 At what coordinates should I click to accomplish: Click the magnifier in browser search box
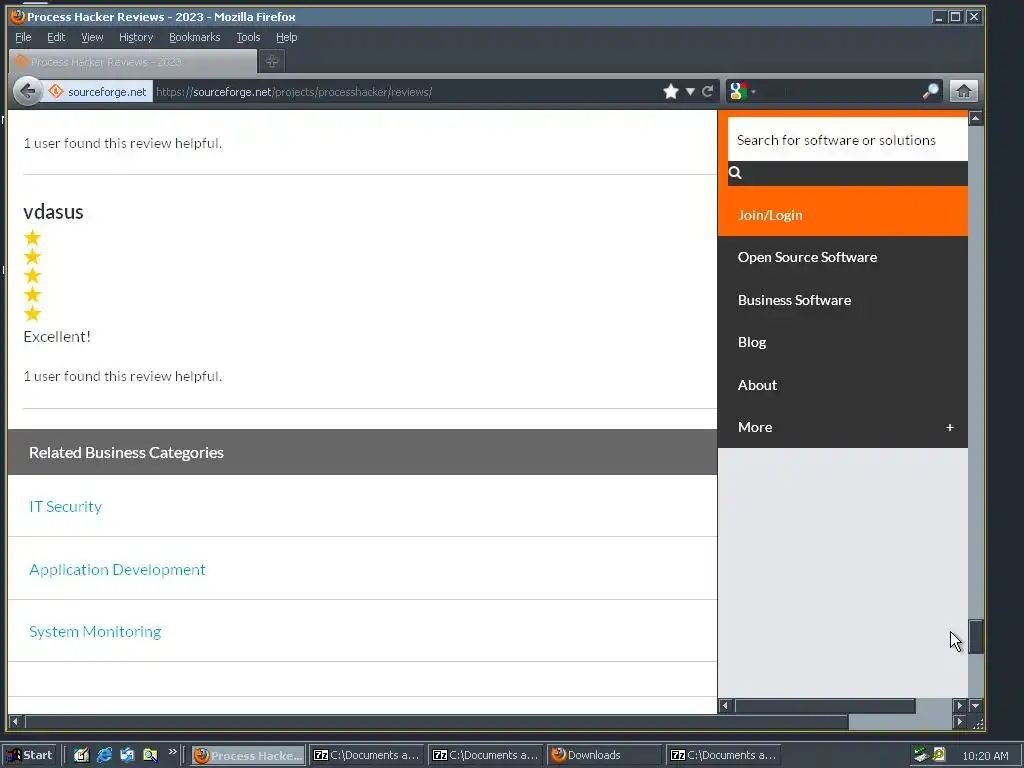pos(931,91)
